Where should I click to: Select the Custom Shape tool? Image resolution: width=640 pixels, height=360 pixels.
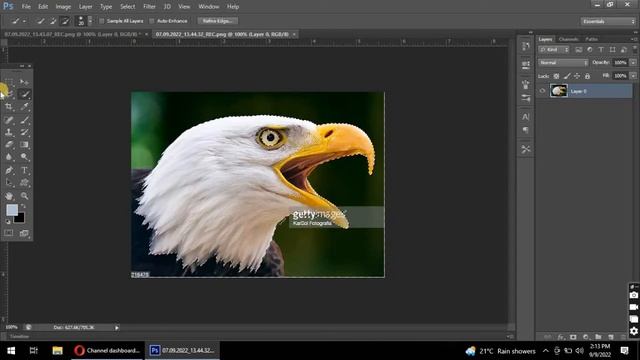pos(24,182)
